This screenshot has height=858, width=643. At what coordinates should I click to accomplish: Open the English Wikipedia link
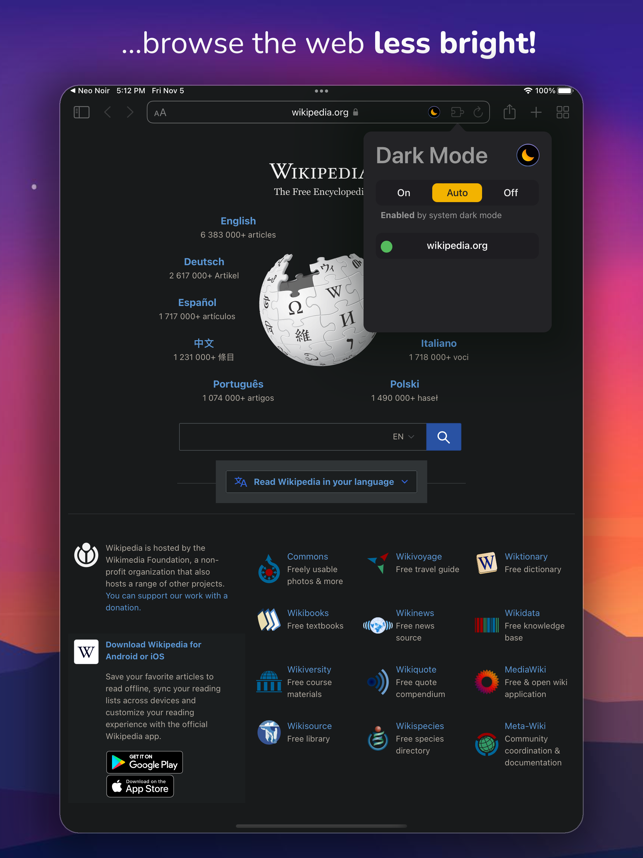(238, 221)
